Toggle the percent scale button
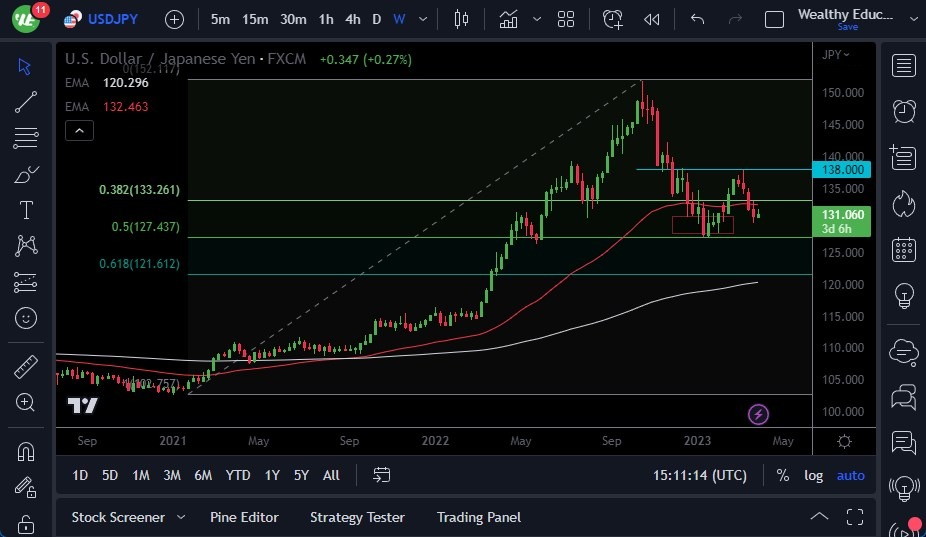This screenshot has height=537, width=926. 782,475
